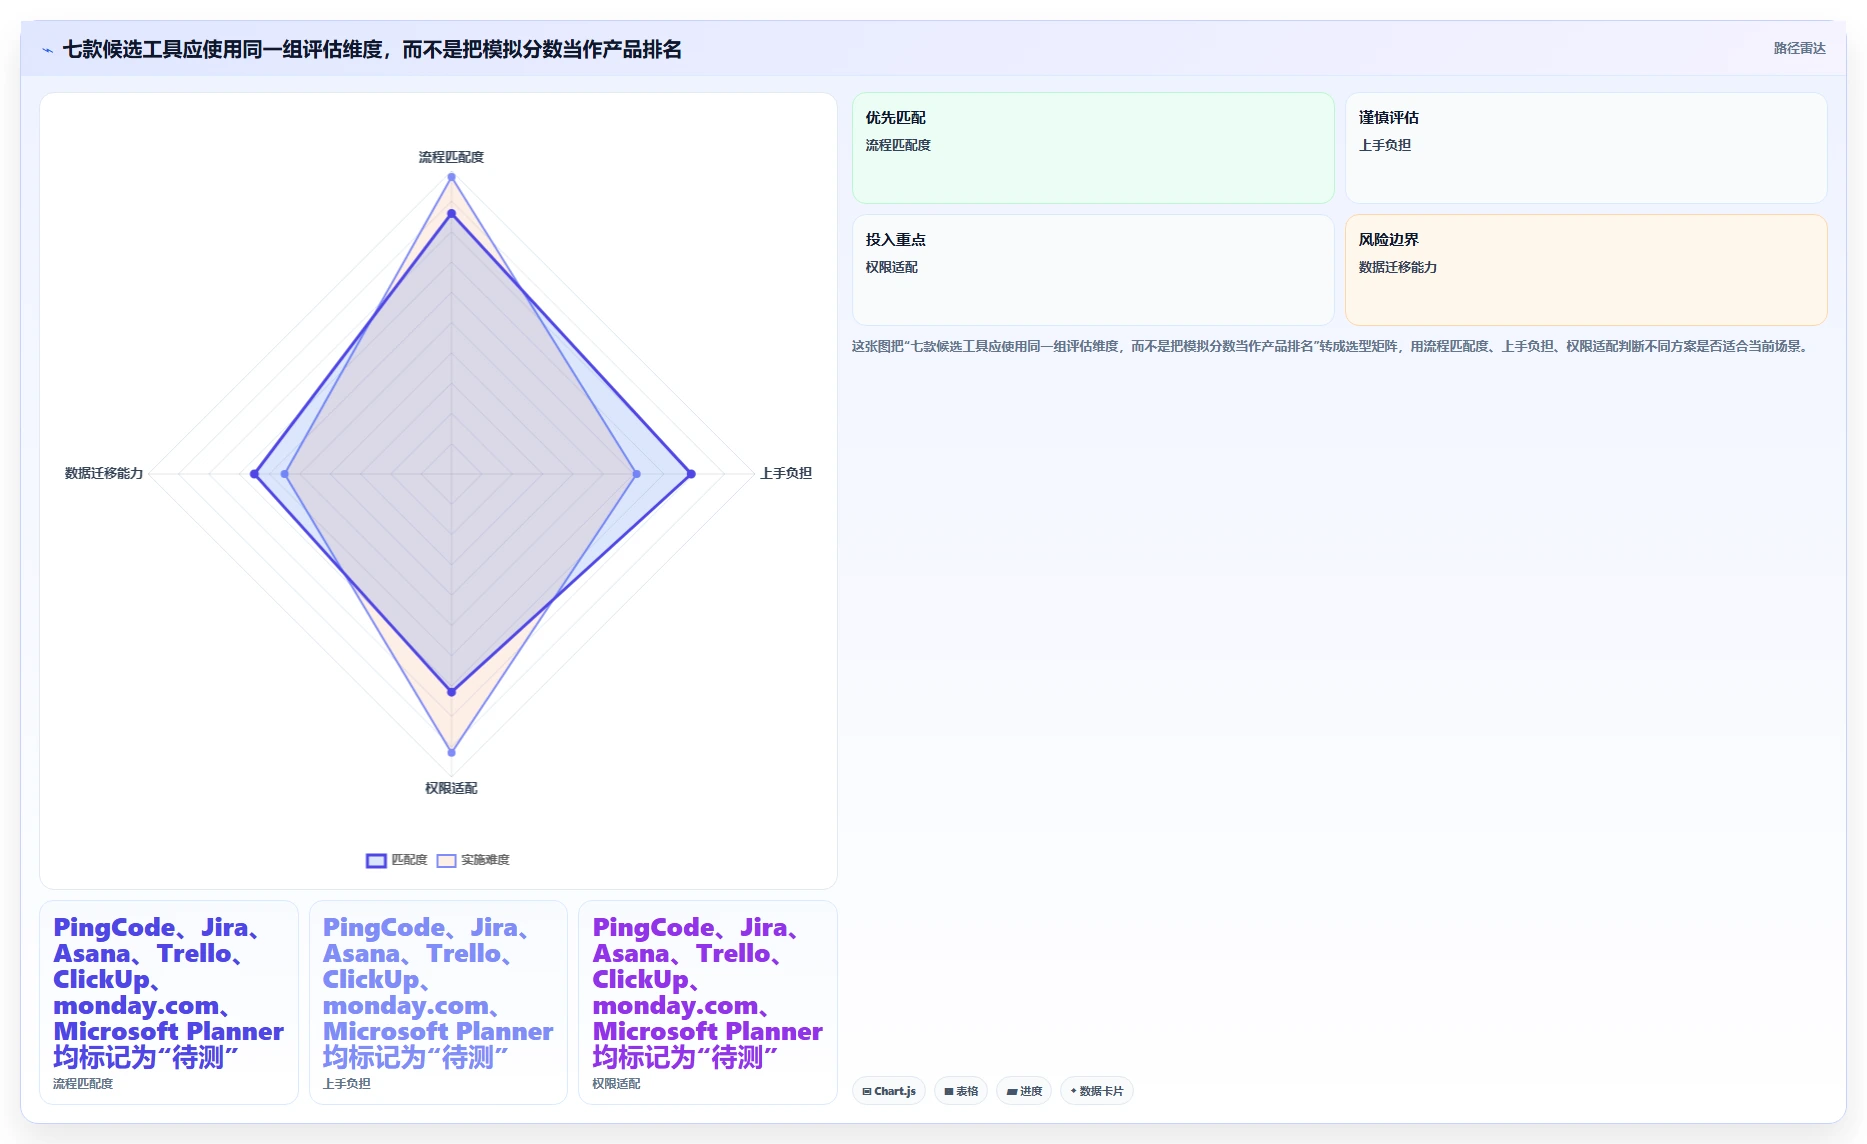1867x1144 pixels.
Task: Click the 路径雷达 label in the header
Action: point(1799,48)
